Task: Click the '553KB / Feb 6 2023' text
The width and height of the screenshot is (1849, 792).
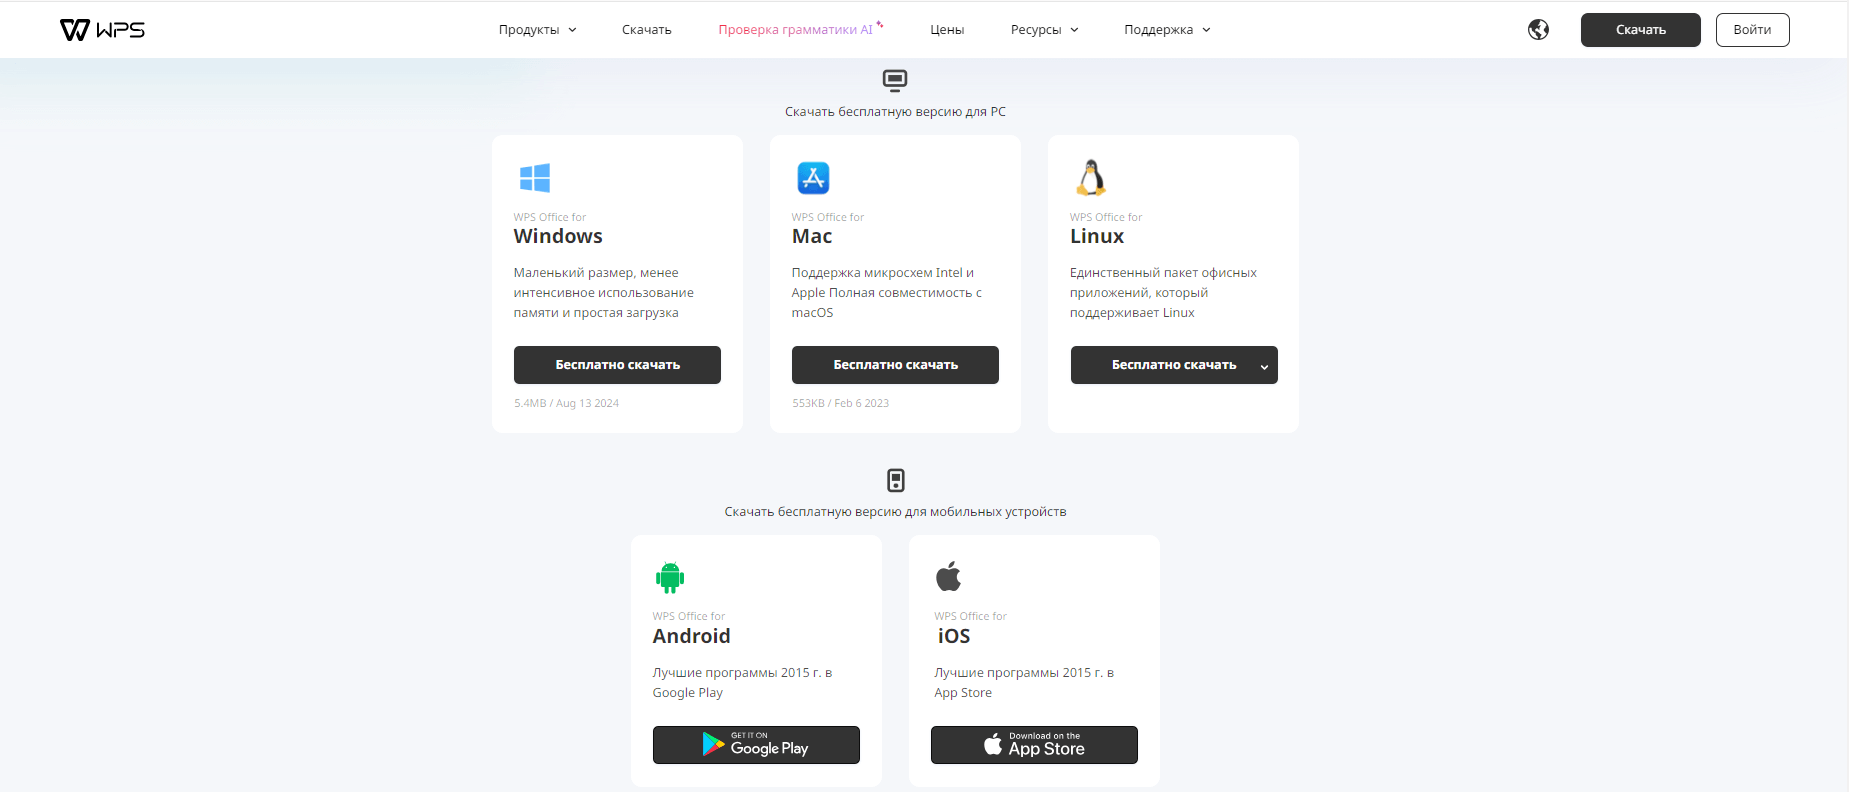Action: (840, 403)
